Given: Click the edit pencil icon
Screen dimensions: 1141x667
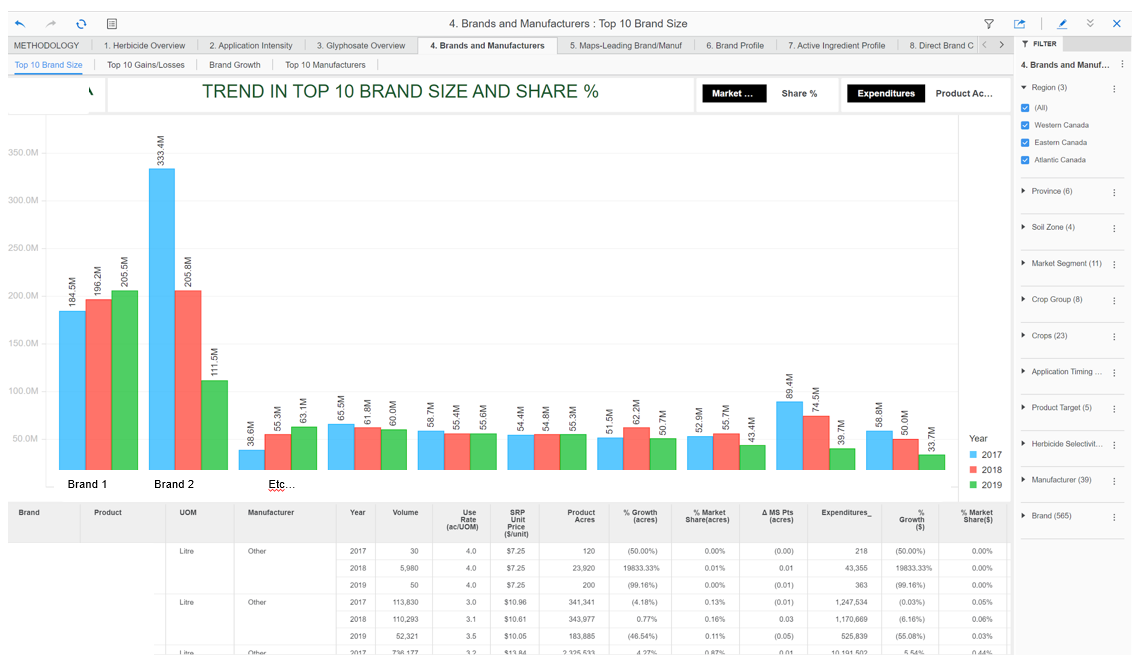Looking at the screenshot, I should click(1062, 24).
